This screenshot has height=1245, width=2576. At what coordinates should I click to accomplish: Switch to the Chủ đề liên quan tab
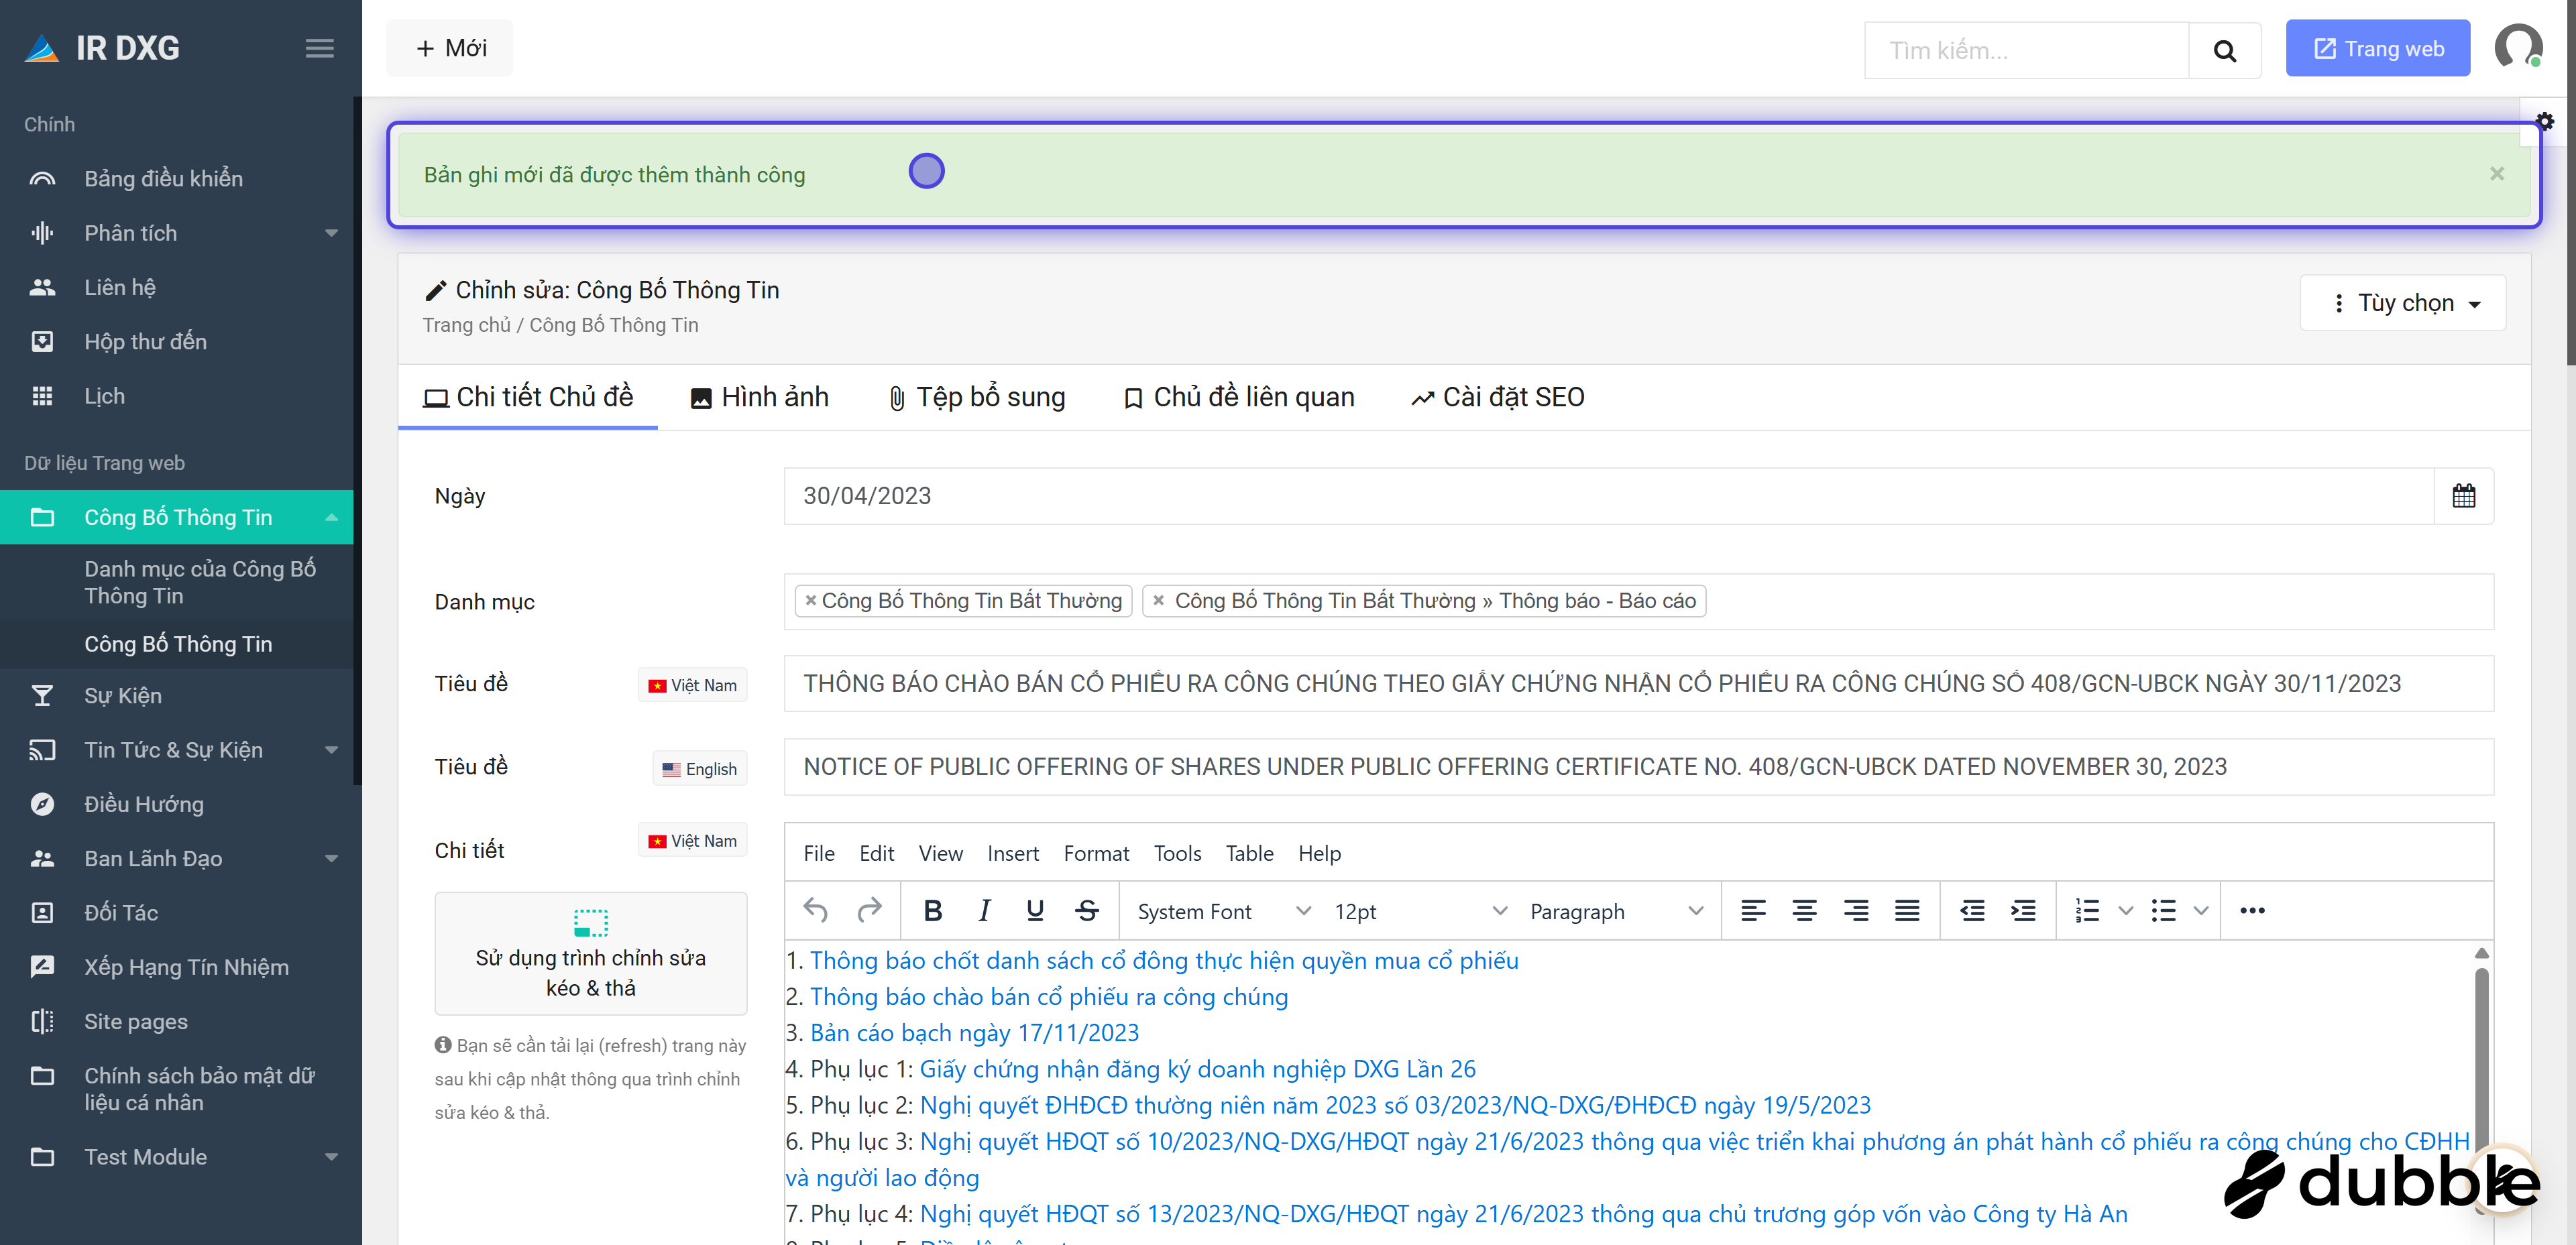coord(1239,397)
